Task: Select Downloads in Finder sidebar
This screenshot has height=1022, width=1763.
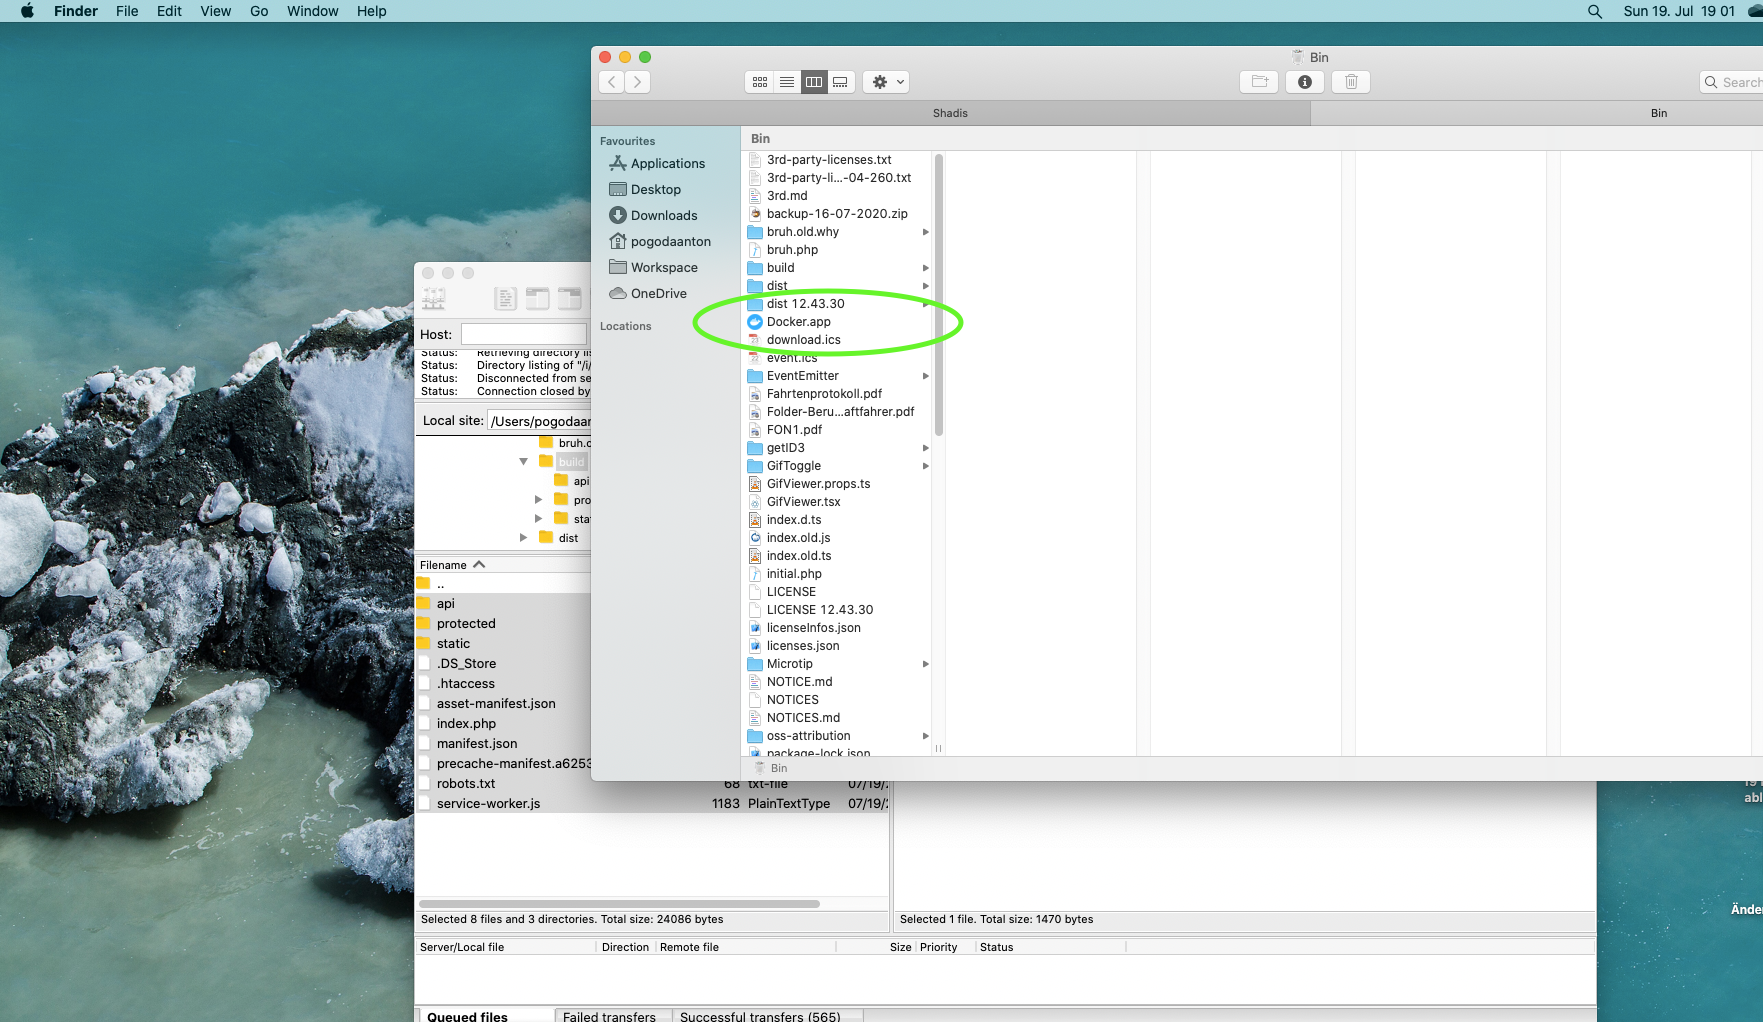Action: 663,215
